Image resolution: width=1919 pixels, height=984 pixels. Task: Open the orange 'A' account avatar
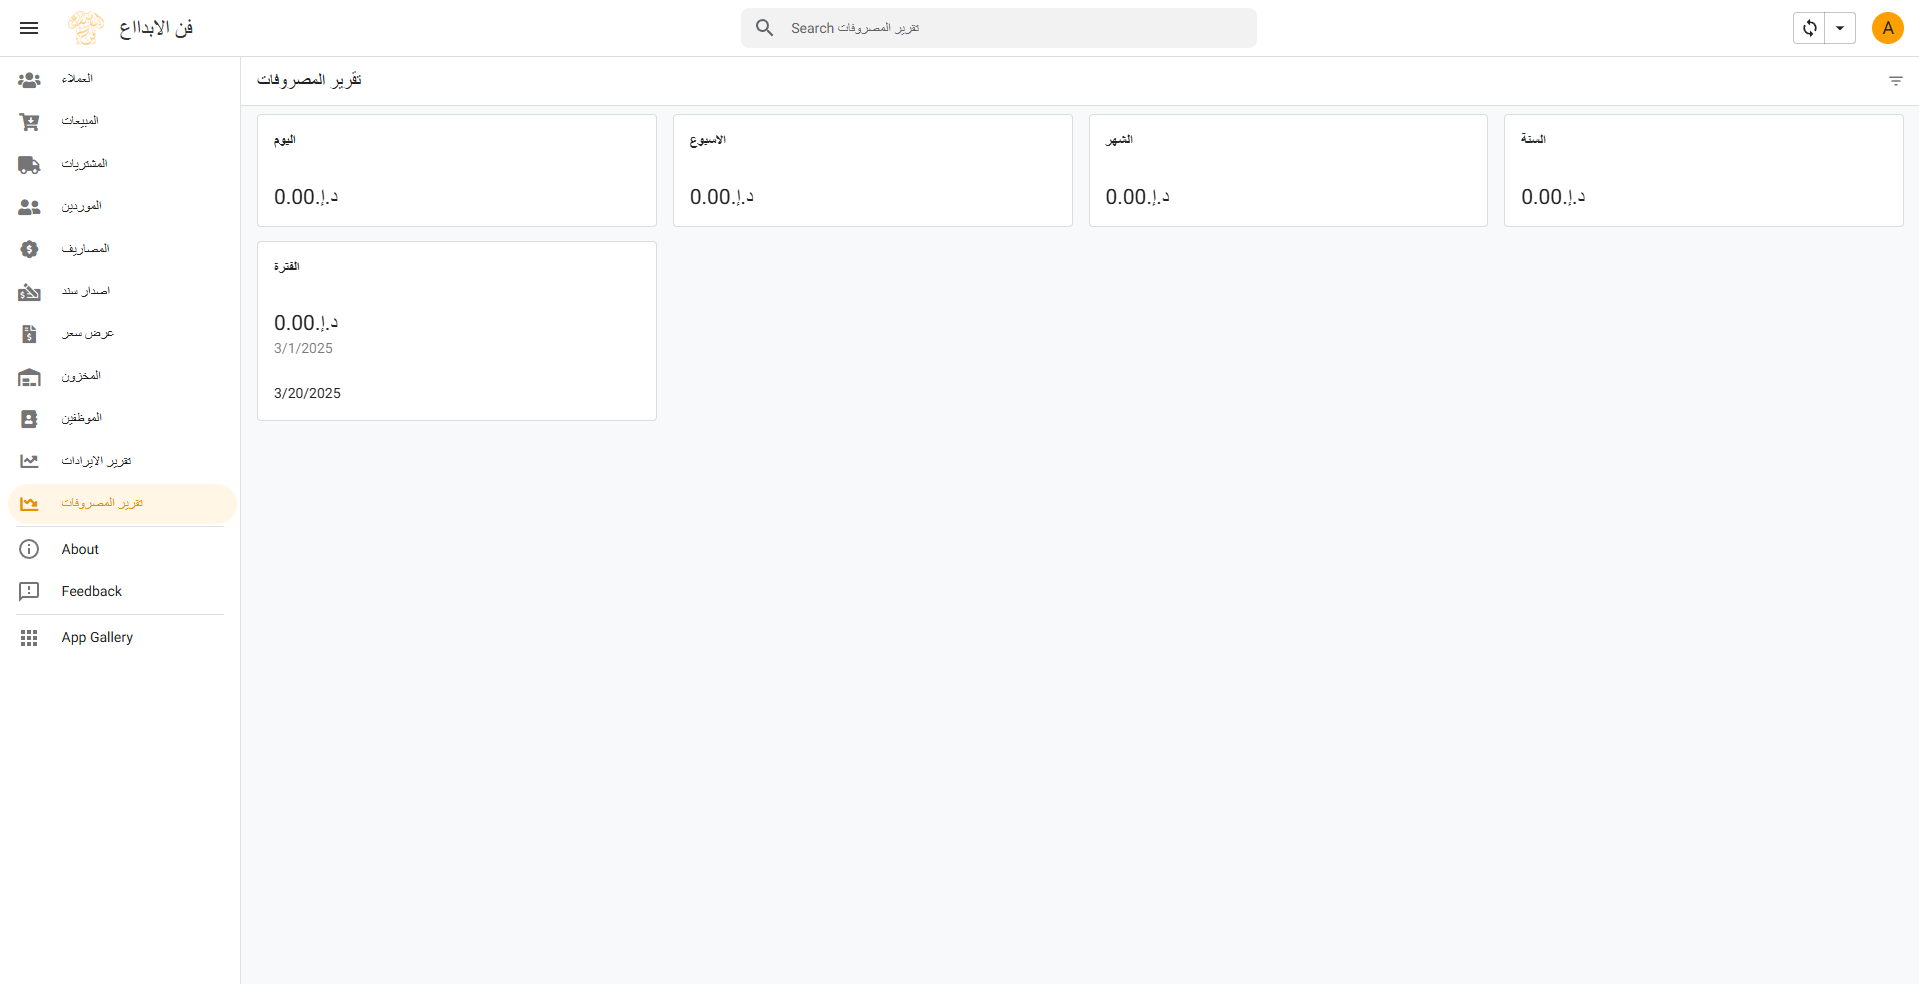(x=1887, y=28)
